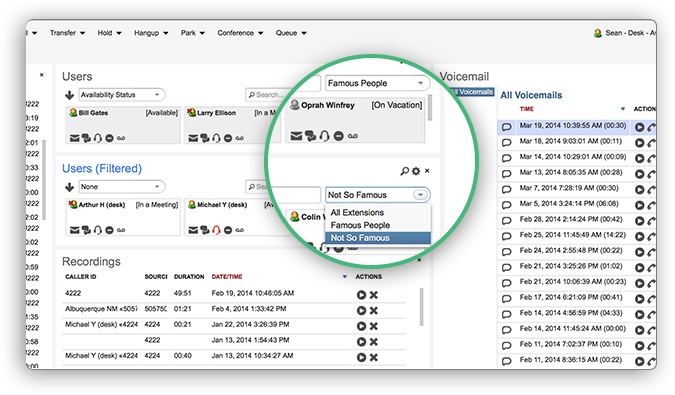Click the Sean - Desk user status
Image resolution: width=675 pixels, height=395 pixels.
pos(625,33)
